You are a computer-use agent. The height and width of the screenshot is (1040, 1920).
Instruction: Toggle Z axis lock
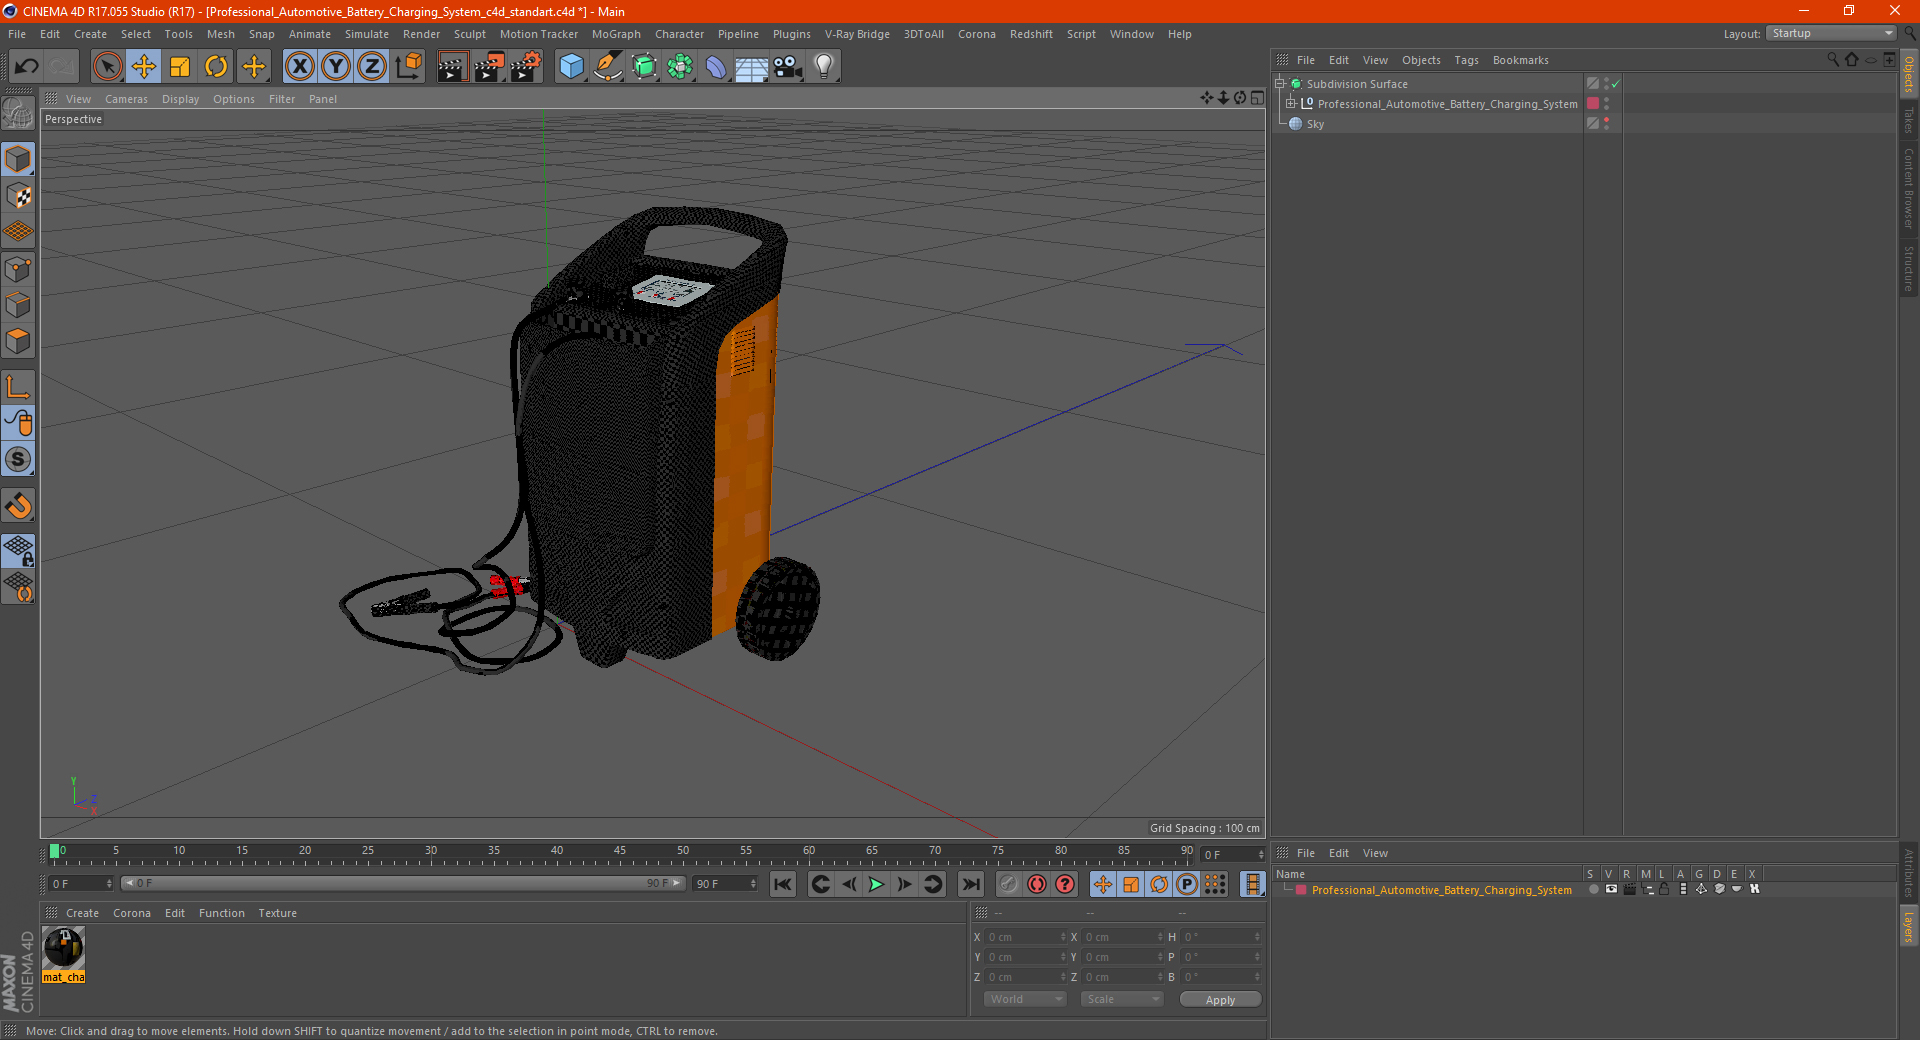[x=372, y=67]
